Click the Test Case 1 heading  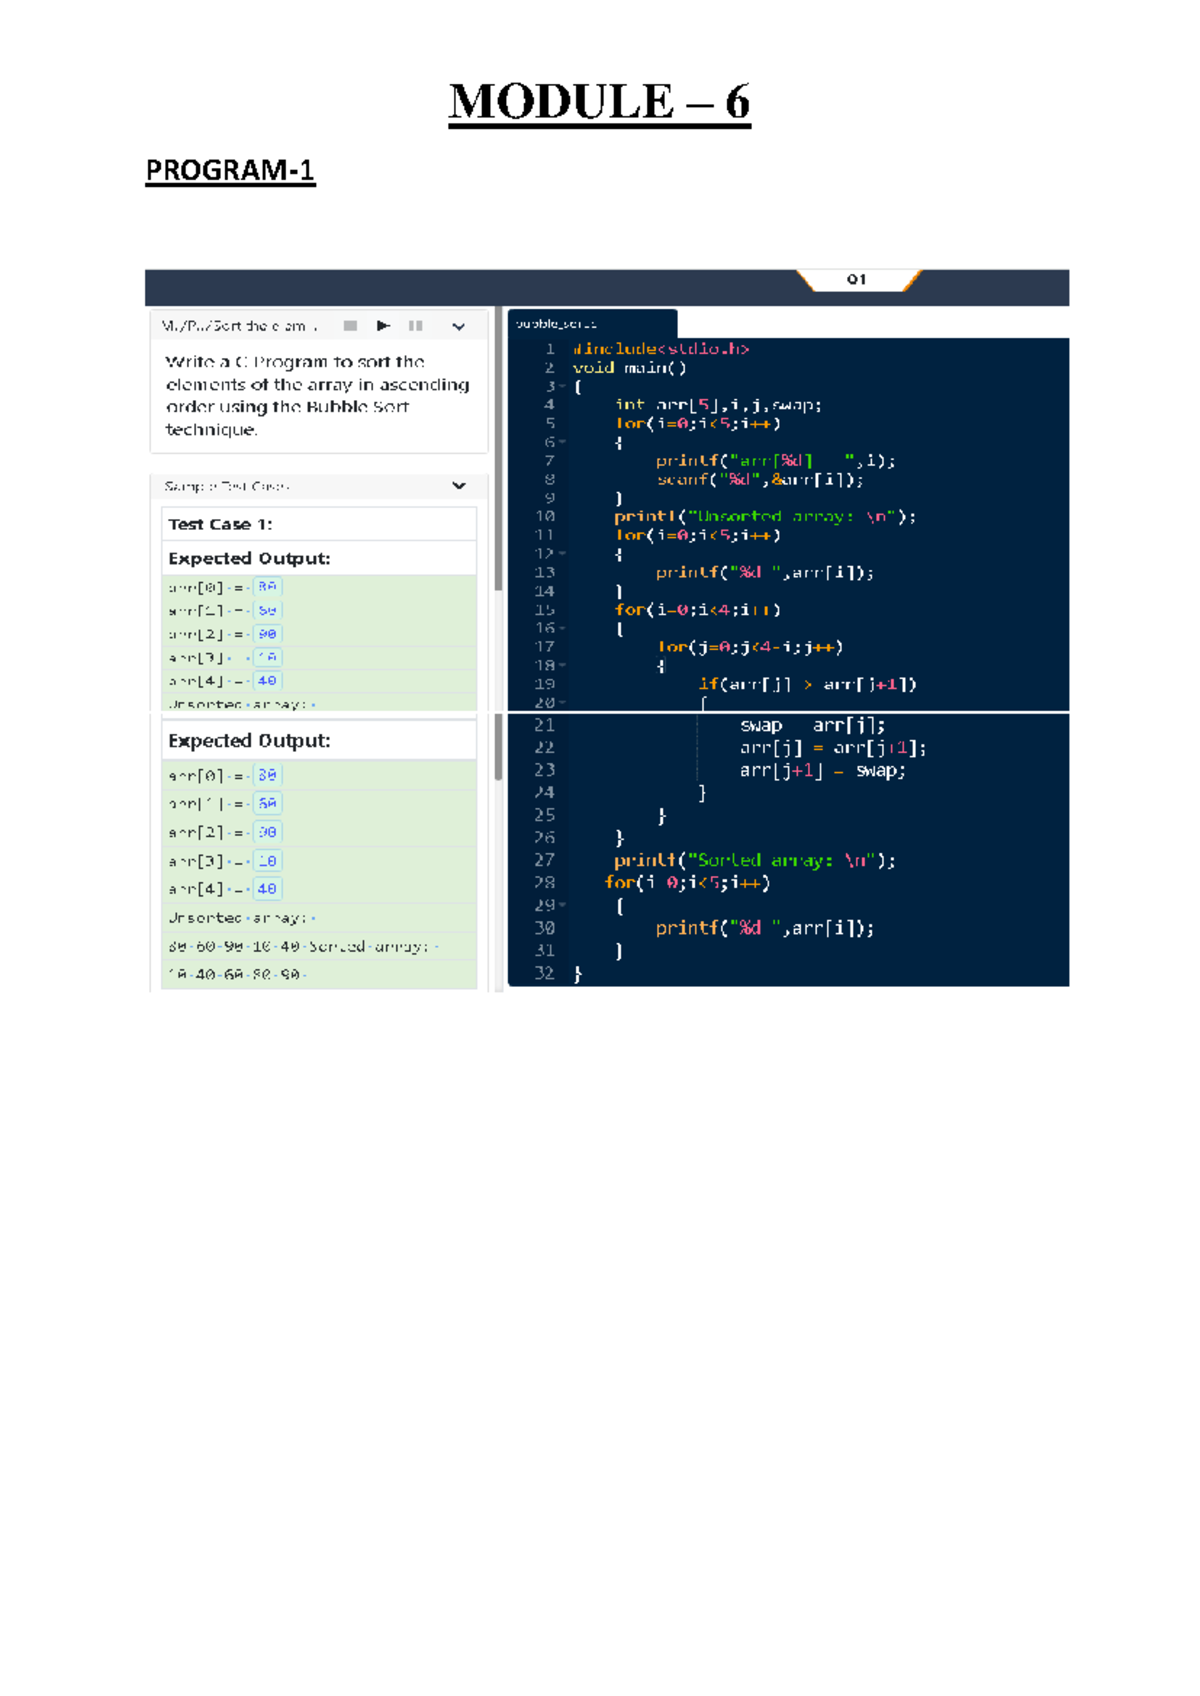[220, 524]
